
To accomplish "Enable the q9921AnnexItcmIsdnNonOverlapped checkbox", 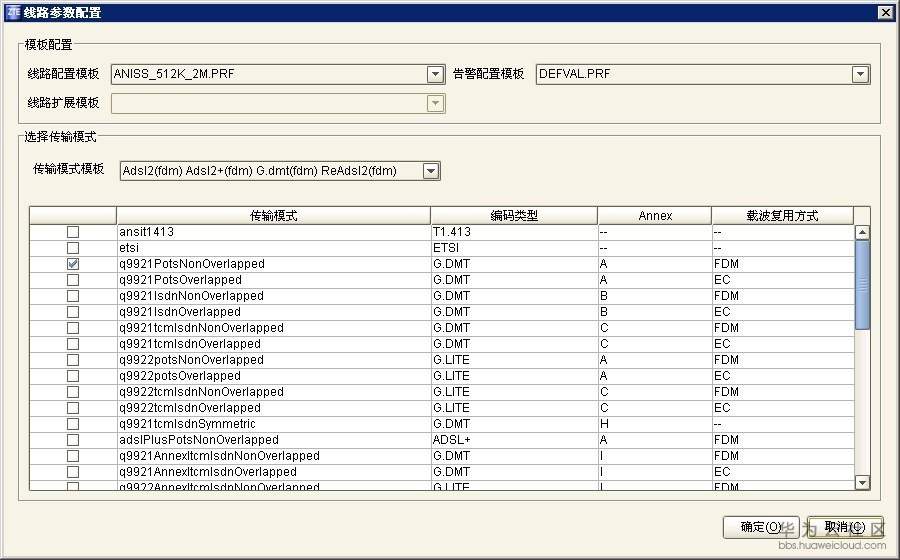I will coord(73,456).
